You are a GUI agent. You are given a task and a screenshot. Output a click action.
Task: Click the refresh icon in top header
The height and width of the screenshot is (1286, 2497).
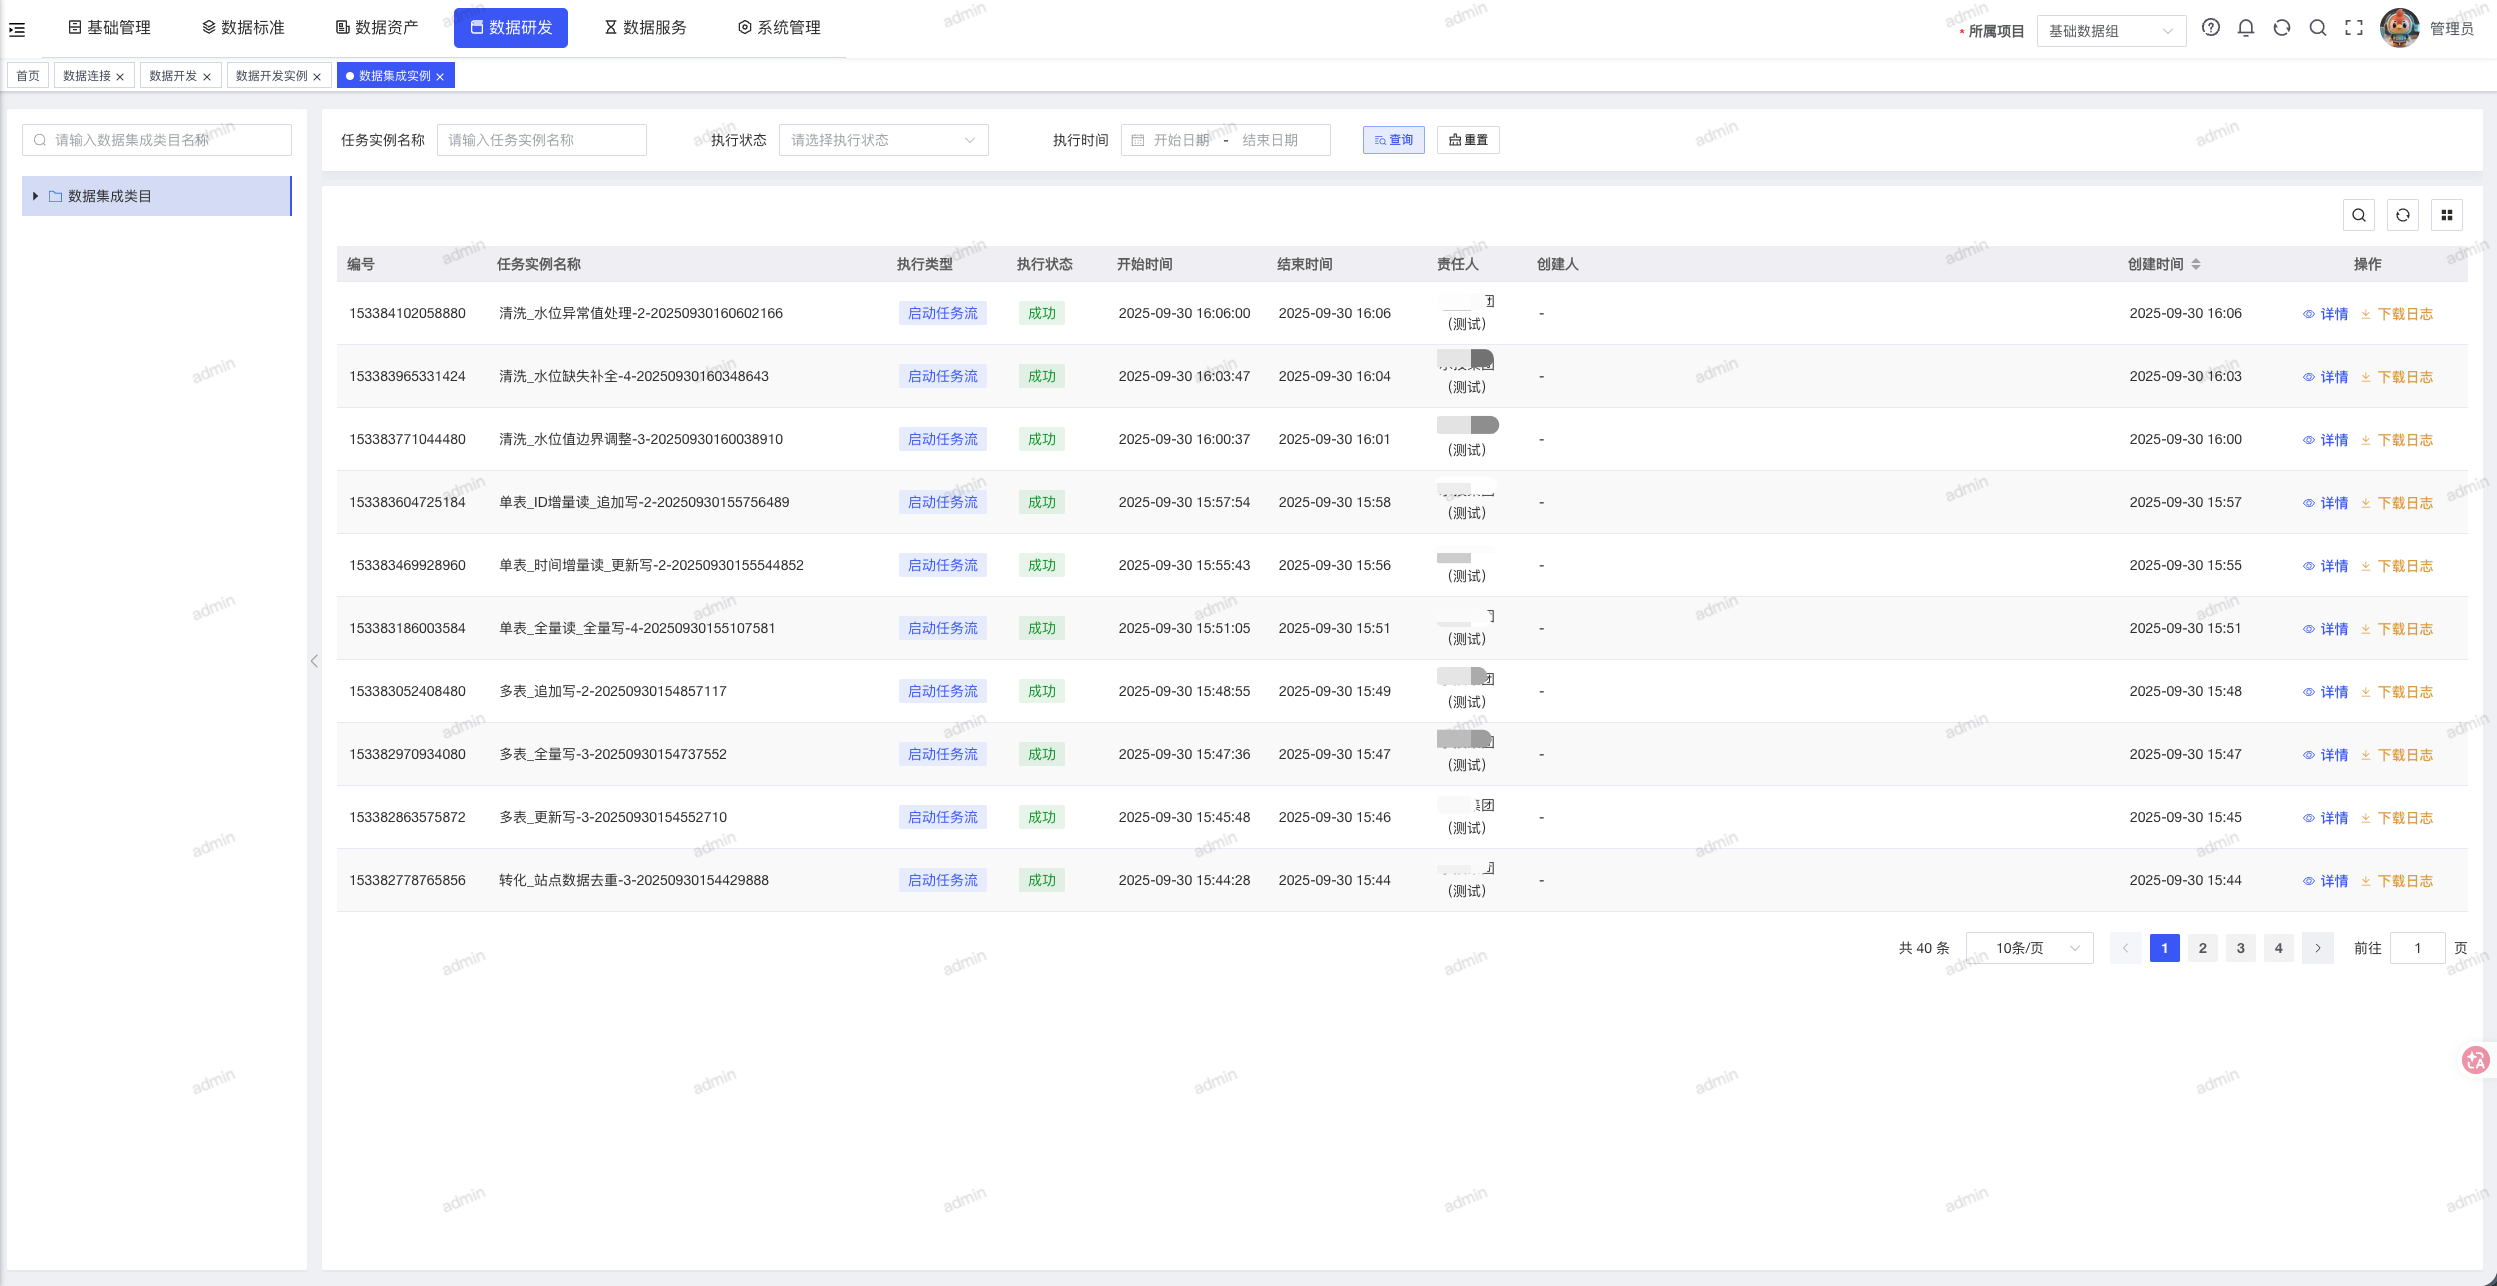[2282, 28]
